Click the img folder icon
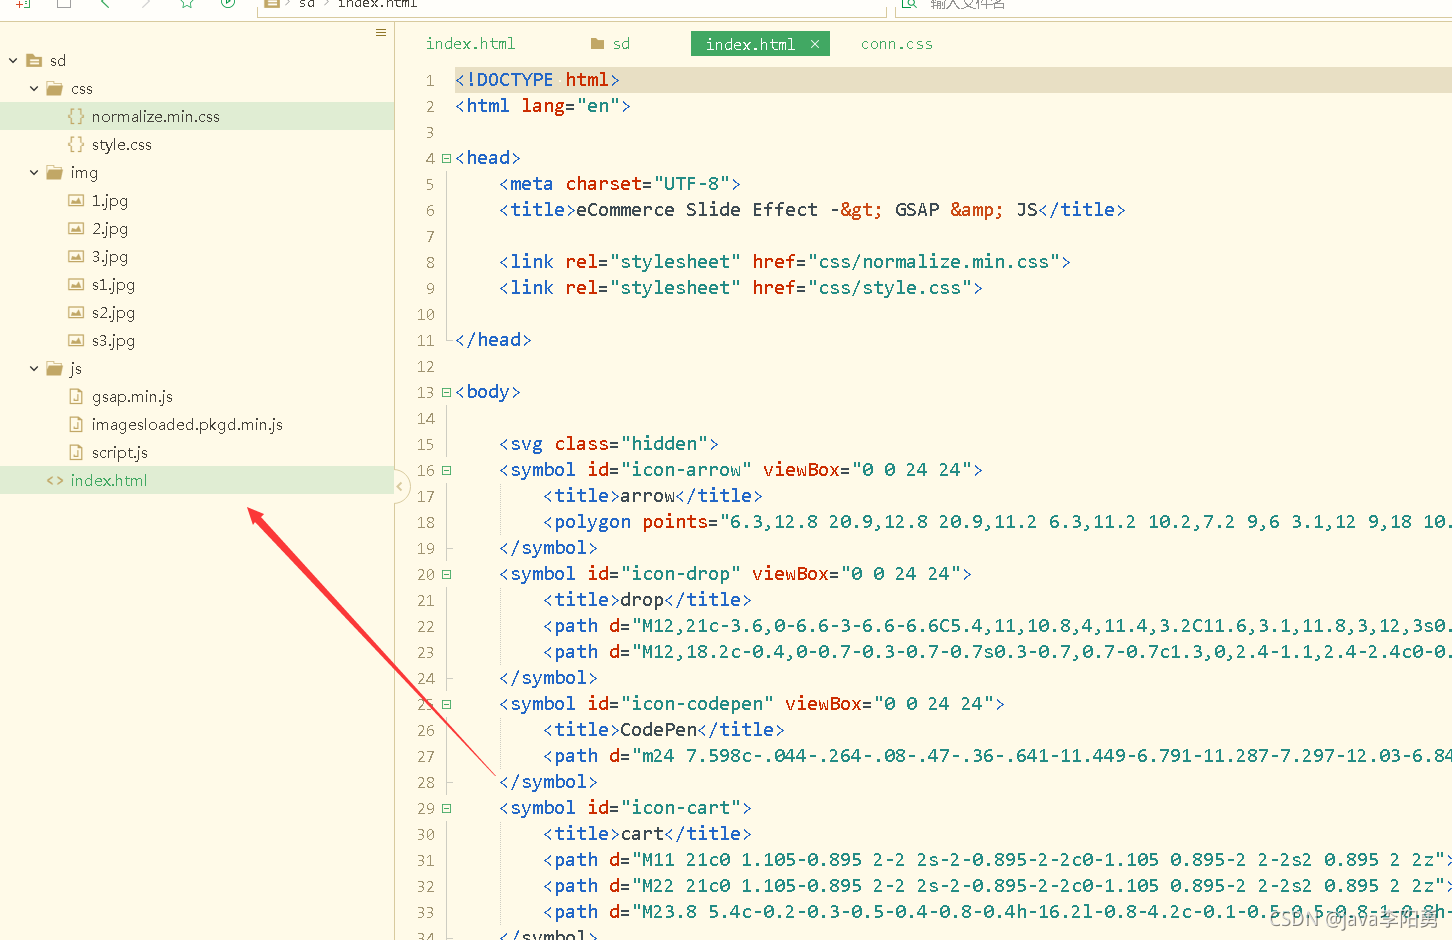Image resolution: width=1452 pixels, height=940 pixels. tap(55, 173)
